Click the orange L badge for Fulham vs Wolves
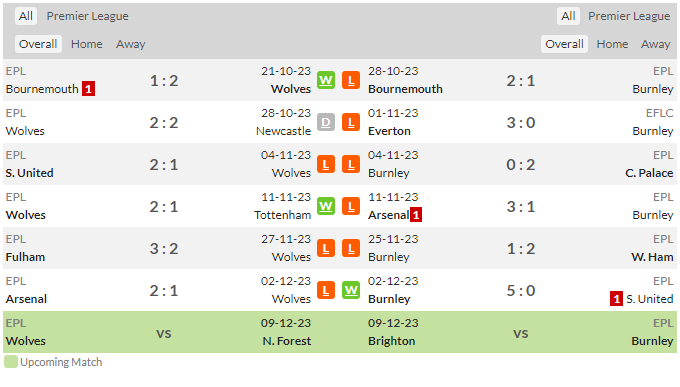The height and width of the screenshot is (387, 680). [x=326, y=248]
